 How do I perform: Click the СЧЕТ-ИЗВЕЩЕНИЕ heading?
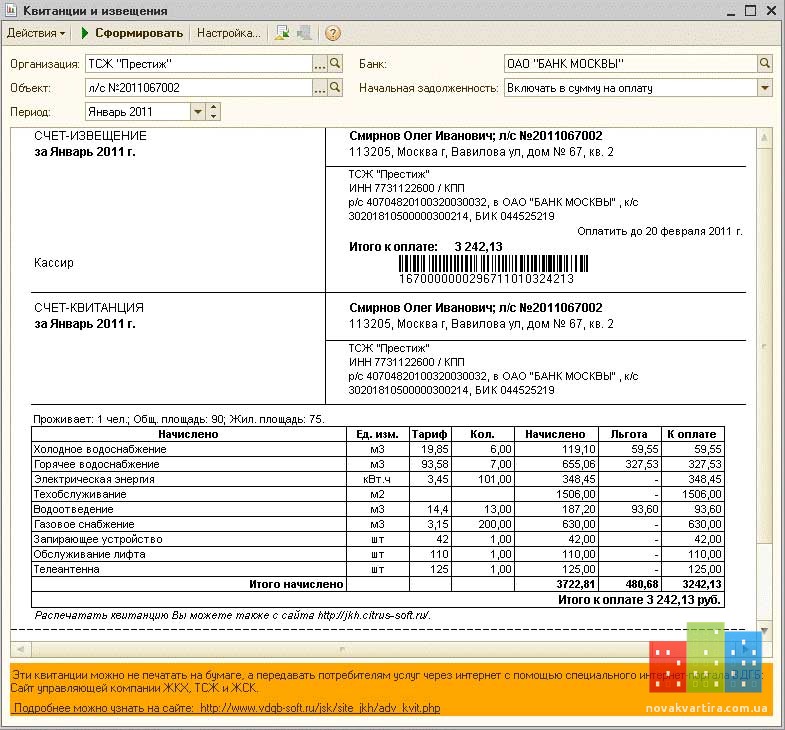pyautogui.click(x=90, y=136)
